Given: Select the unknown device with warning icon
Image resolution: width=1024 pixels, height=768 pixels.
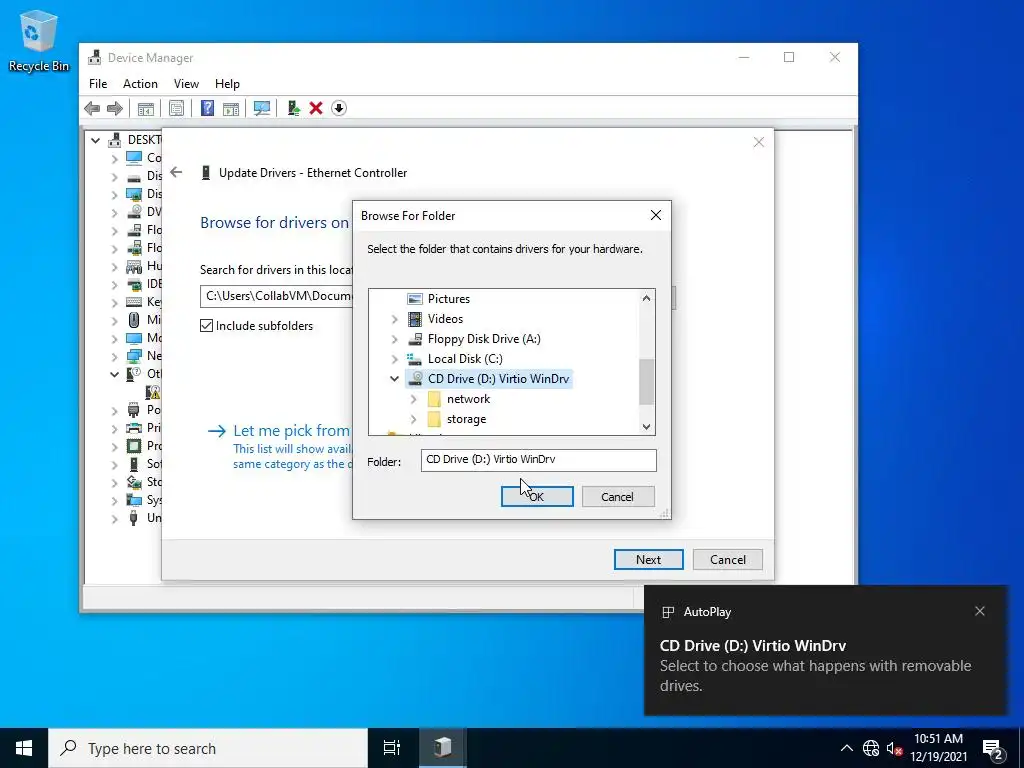Looking at the screenshot, I should [x=153, y=392].
